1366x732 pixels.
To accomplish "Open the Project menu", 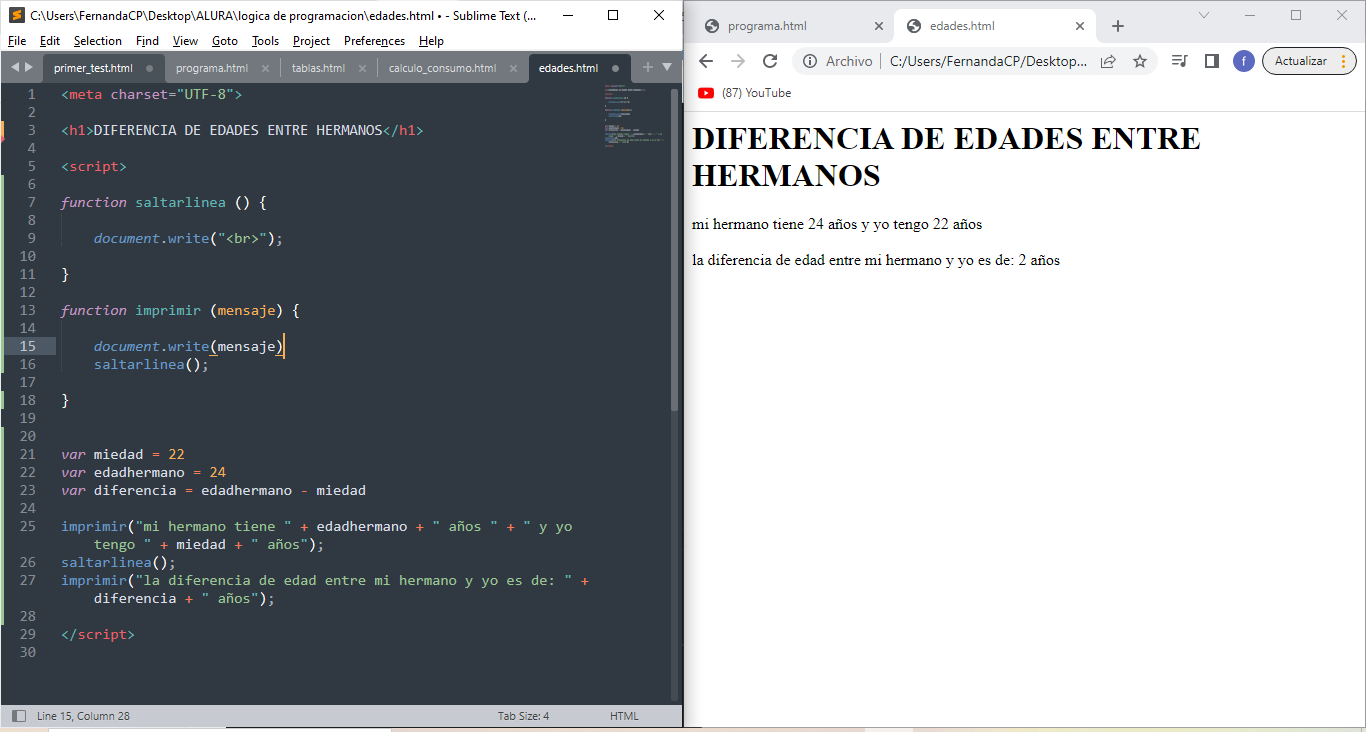I will coord(311,41).
